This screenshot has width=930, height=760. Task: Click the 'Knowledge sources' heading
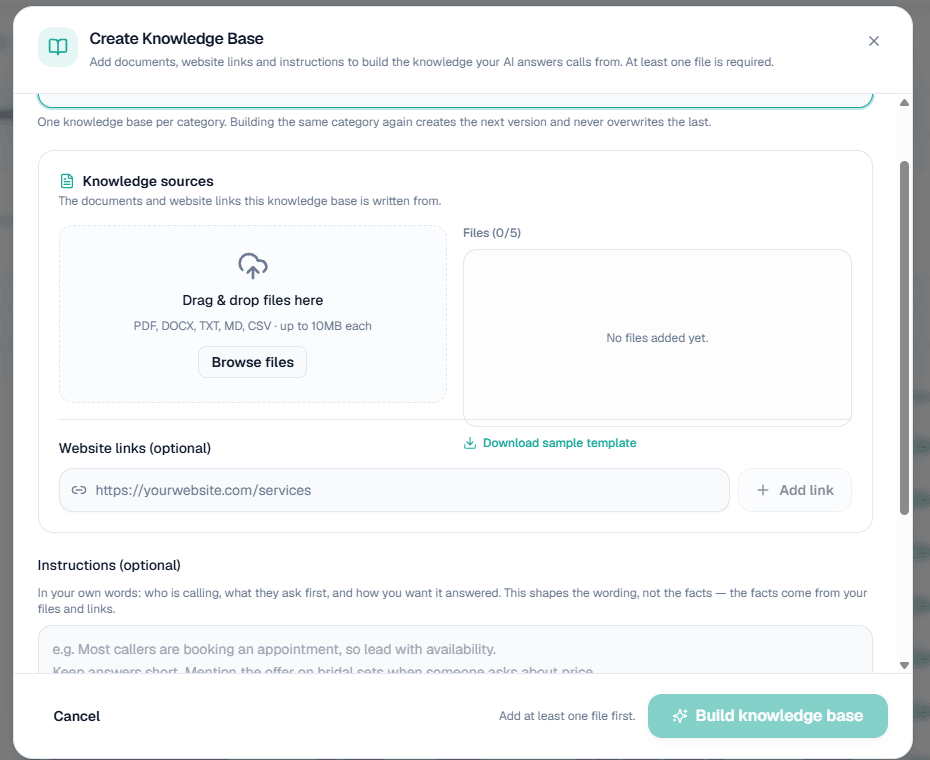coord(148,181)
